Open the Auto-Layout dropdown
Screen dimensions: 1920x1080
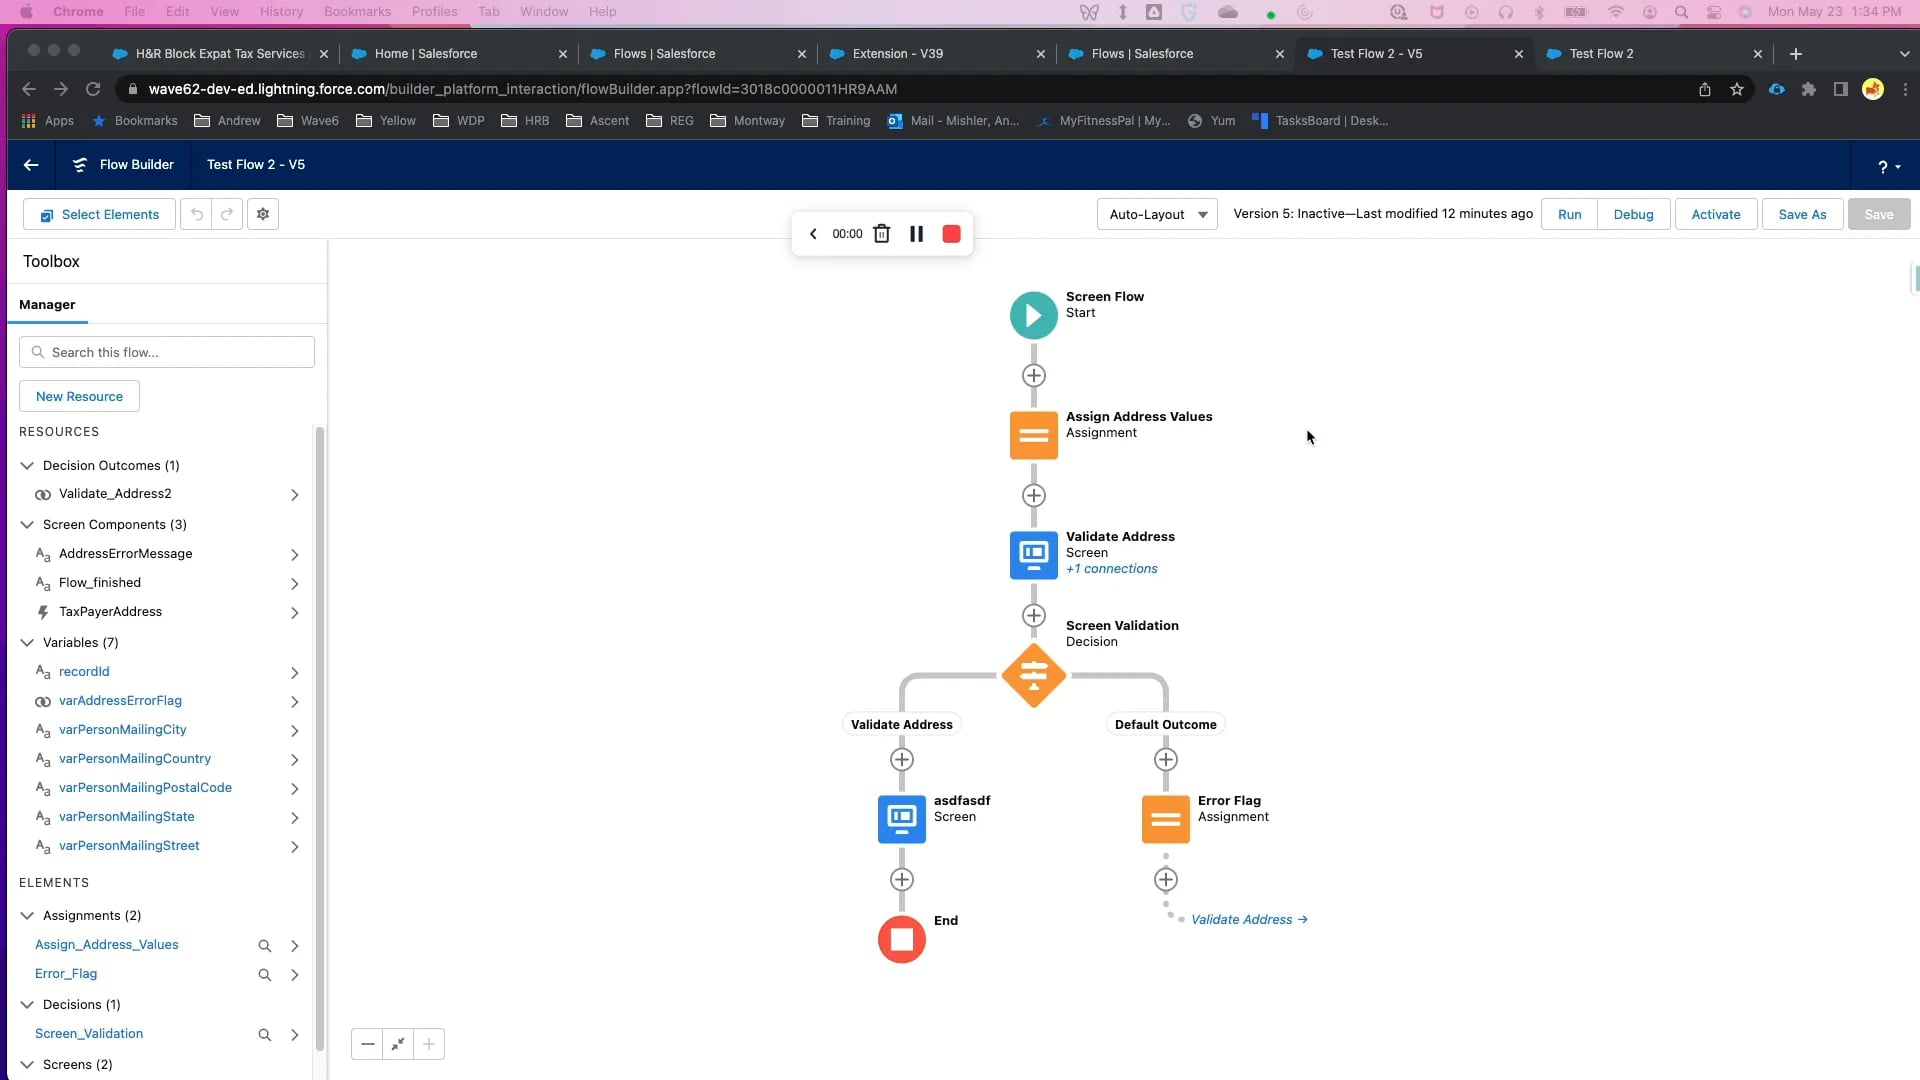pyautogui.click(x=1157, y=214)
